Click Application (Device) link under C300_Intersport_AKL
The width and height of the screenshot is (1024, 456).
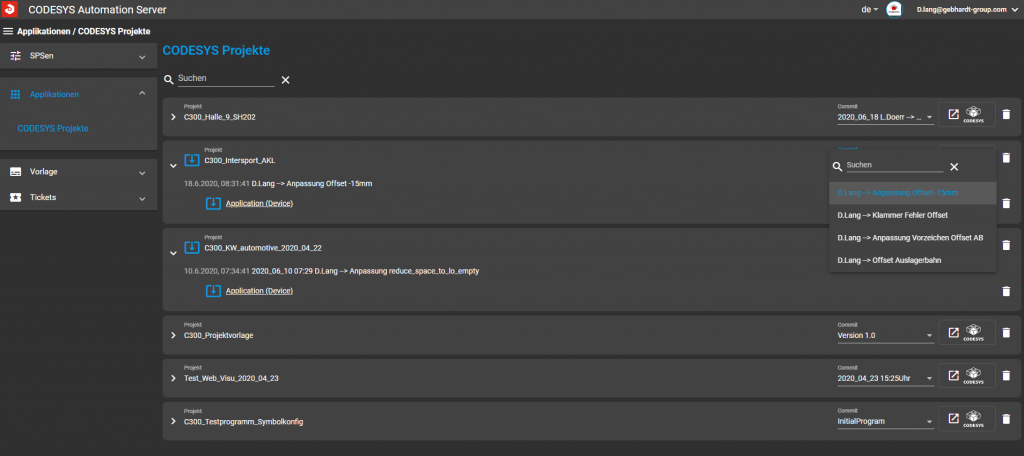pyautogui.click(x=259, y=203)
